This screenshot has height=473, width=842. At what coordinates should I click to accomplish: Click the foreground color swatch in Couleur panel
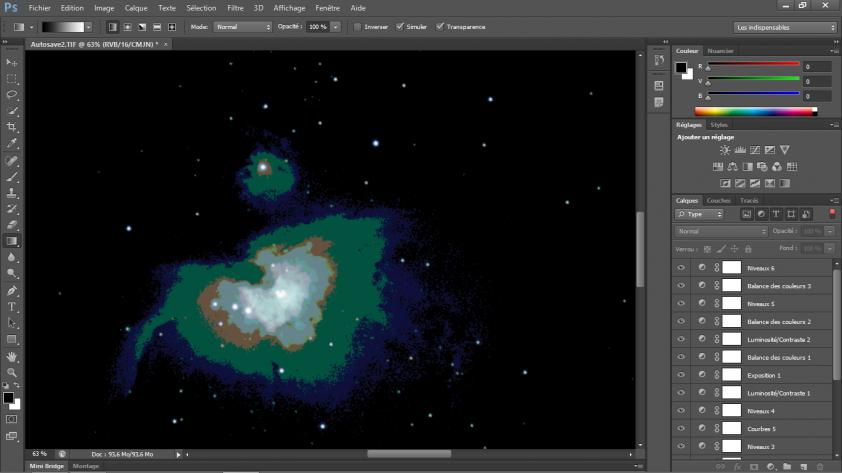click(x=681, y=67)
